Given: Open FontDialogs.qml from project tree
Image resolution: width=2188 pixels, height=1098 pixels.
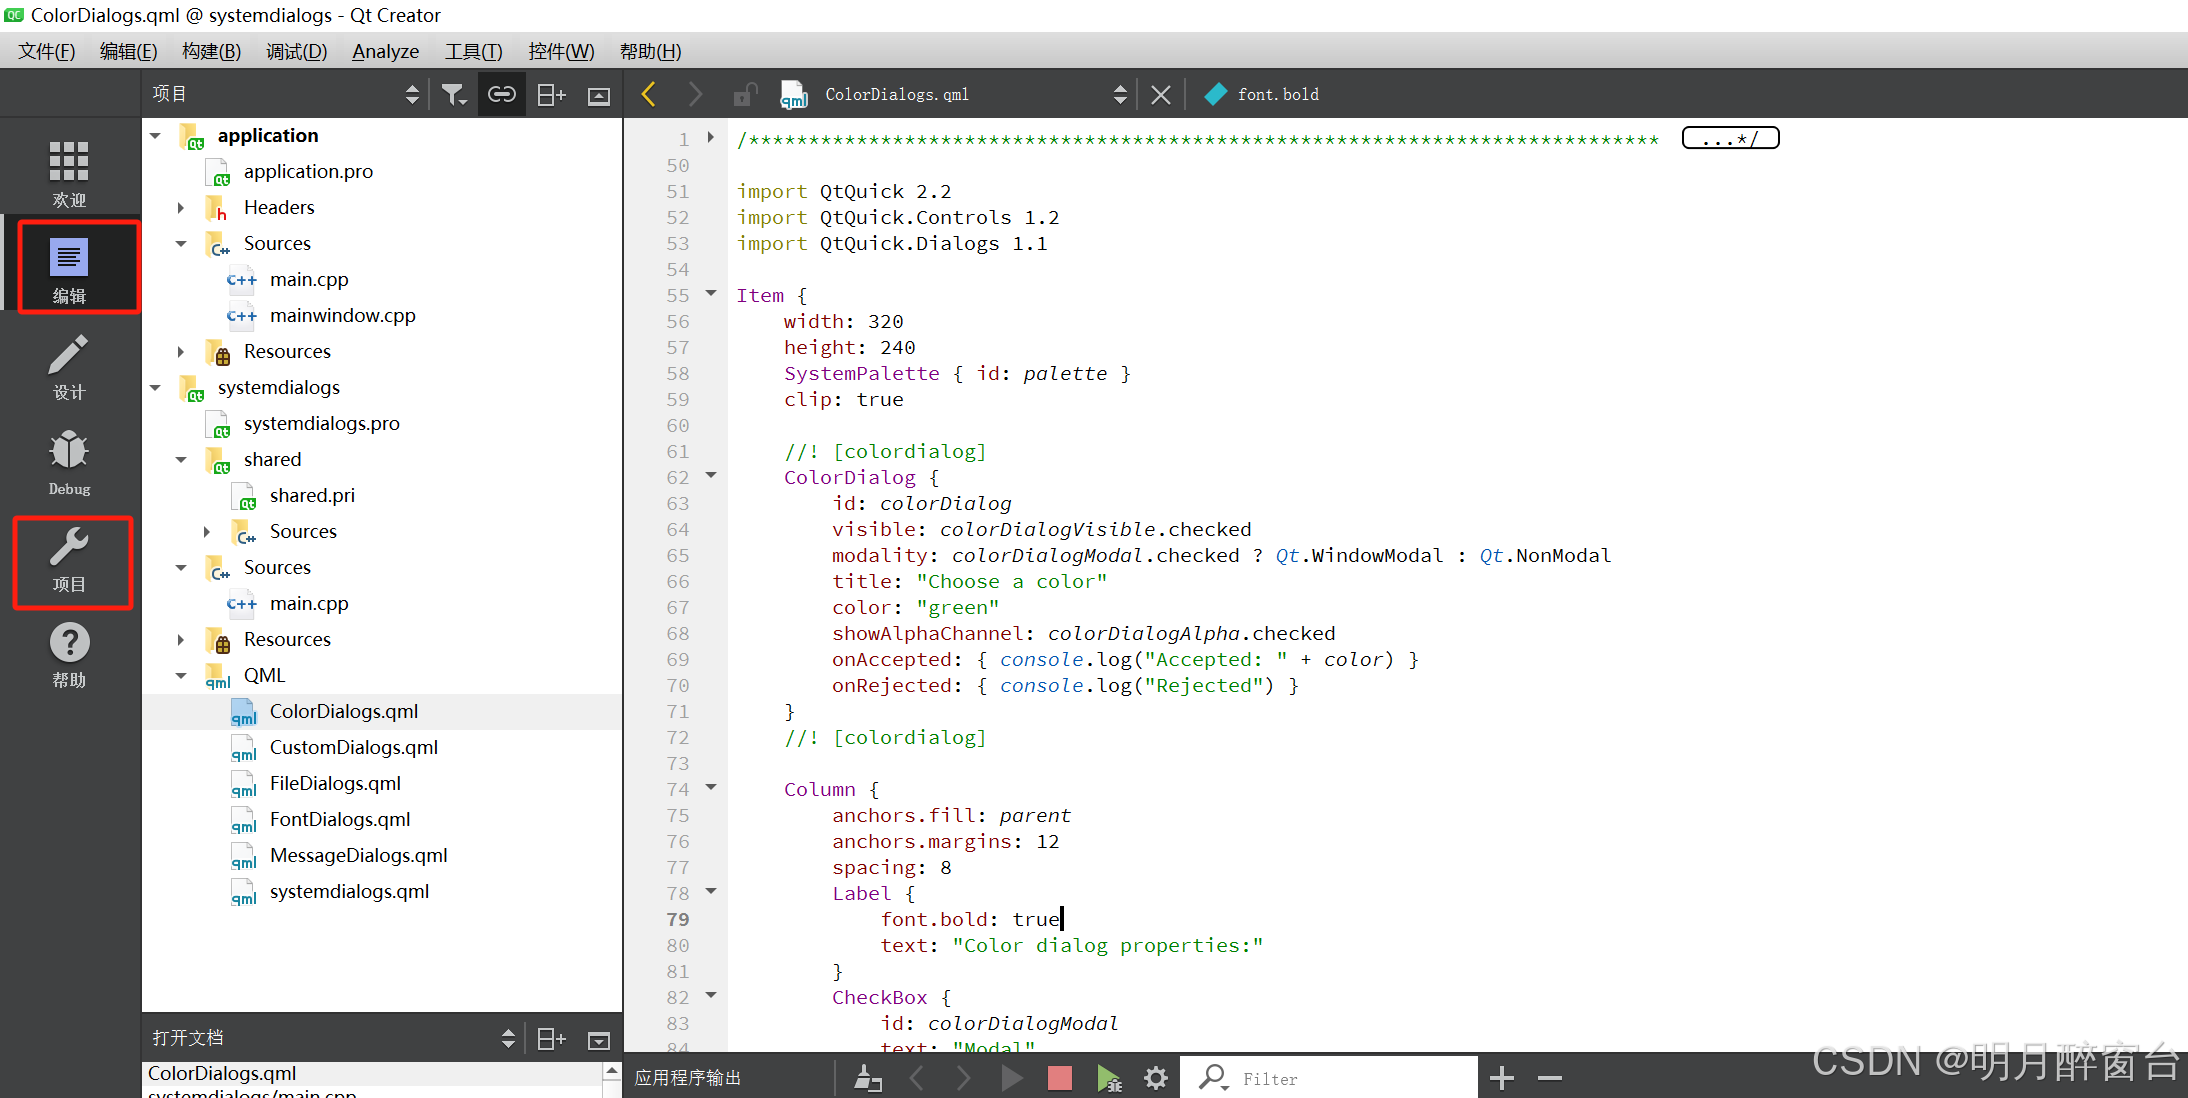Looking at the screenshot, I should [339, 819].
